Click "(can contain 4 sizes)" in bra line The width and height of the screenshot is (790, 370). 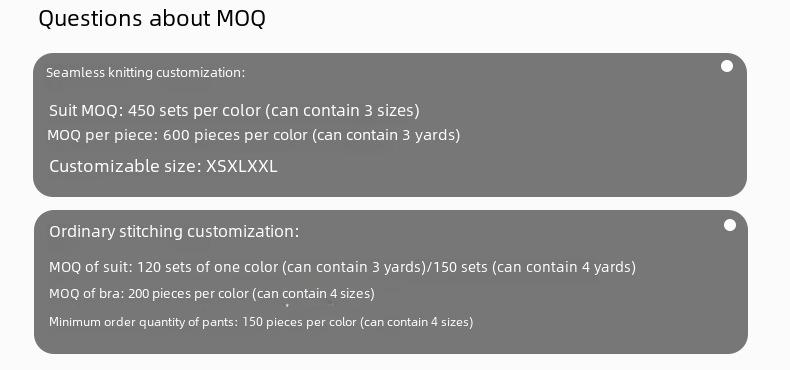tap(313, 293)
